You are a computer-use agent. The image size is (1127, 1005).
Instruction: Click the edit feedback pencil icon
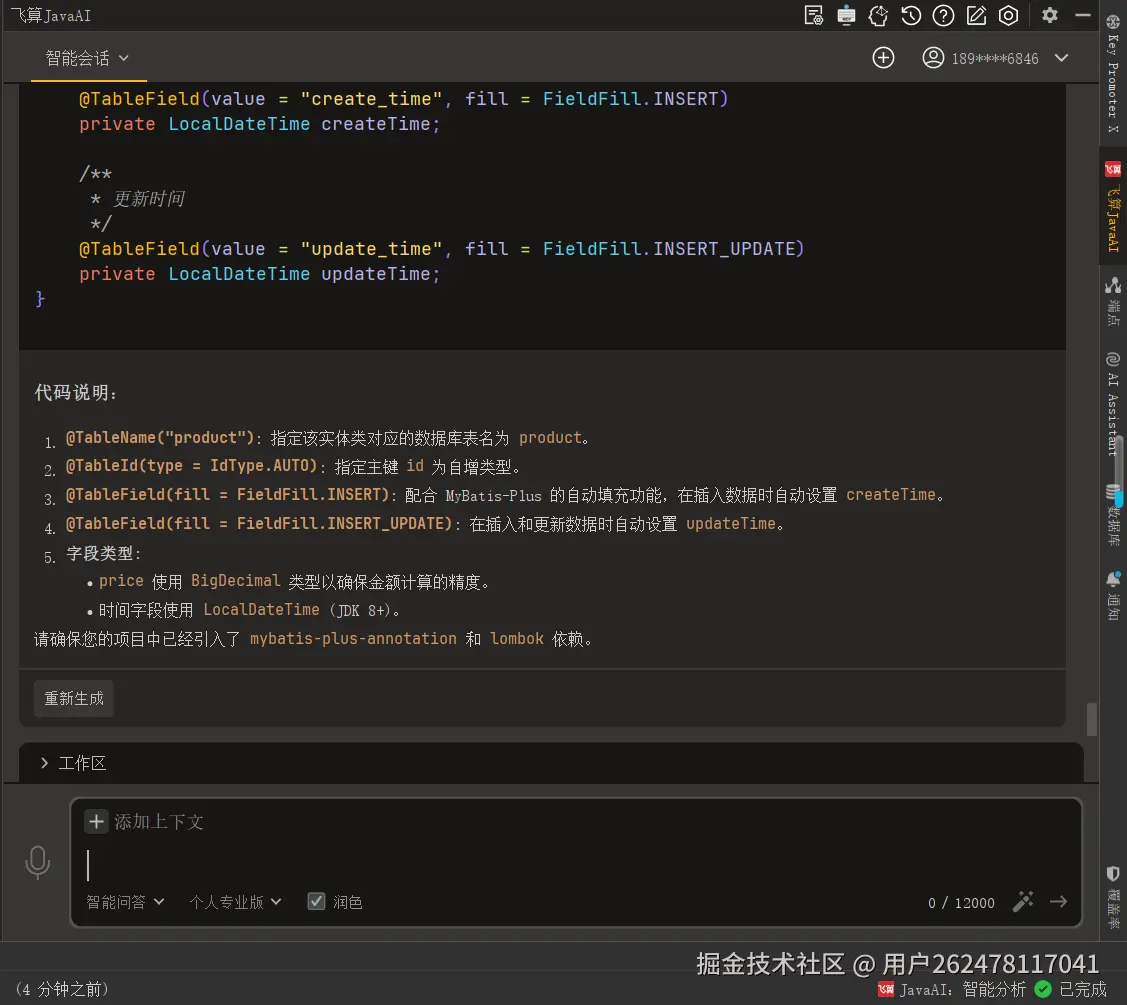976,15
